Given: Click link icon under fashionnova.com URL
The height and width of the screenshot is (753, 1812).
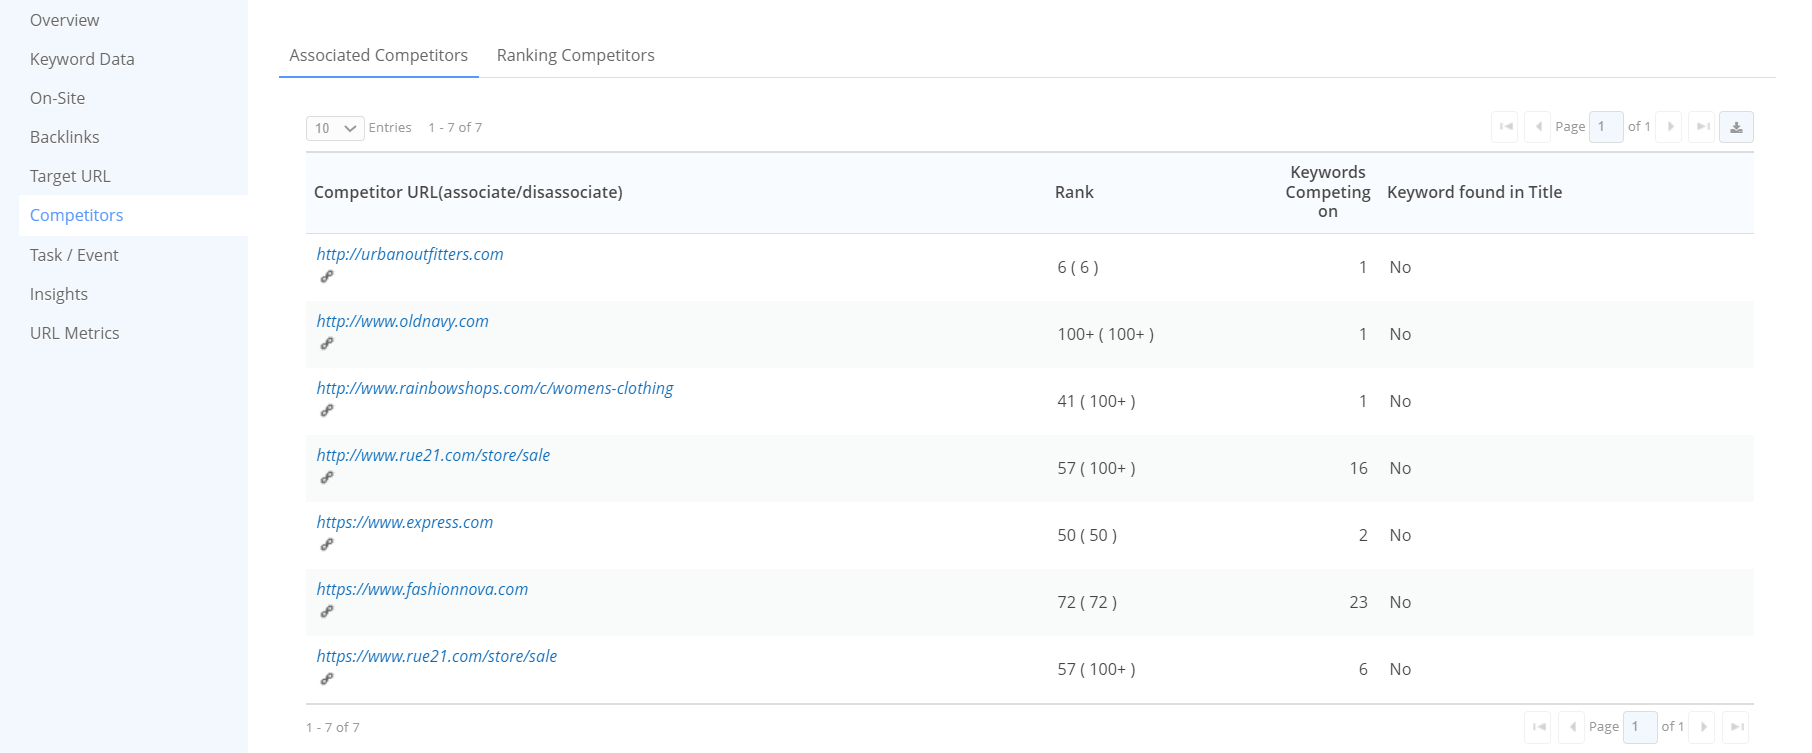Looking at the screenshot, I should click(x=326, y=612).
